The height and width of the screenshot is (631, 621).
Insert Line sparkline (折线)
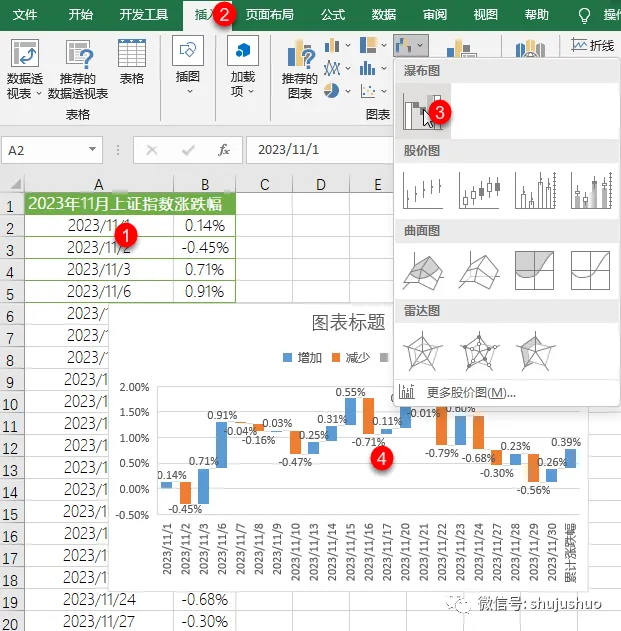click(593, 45)
